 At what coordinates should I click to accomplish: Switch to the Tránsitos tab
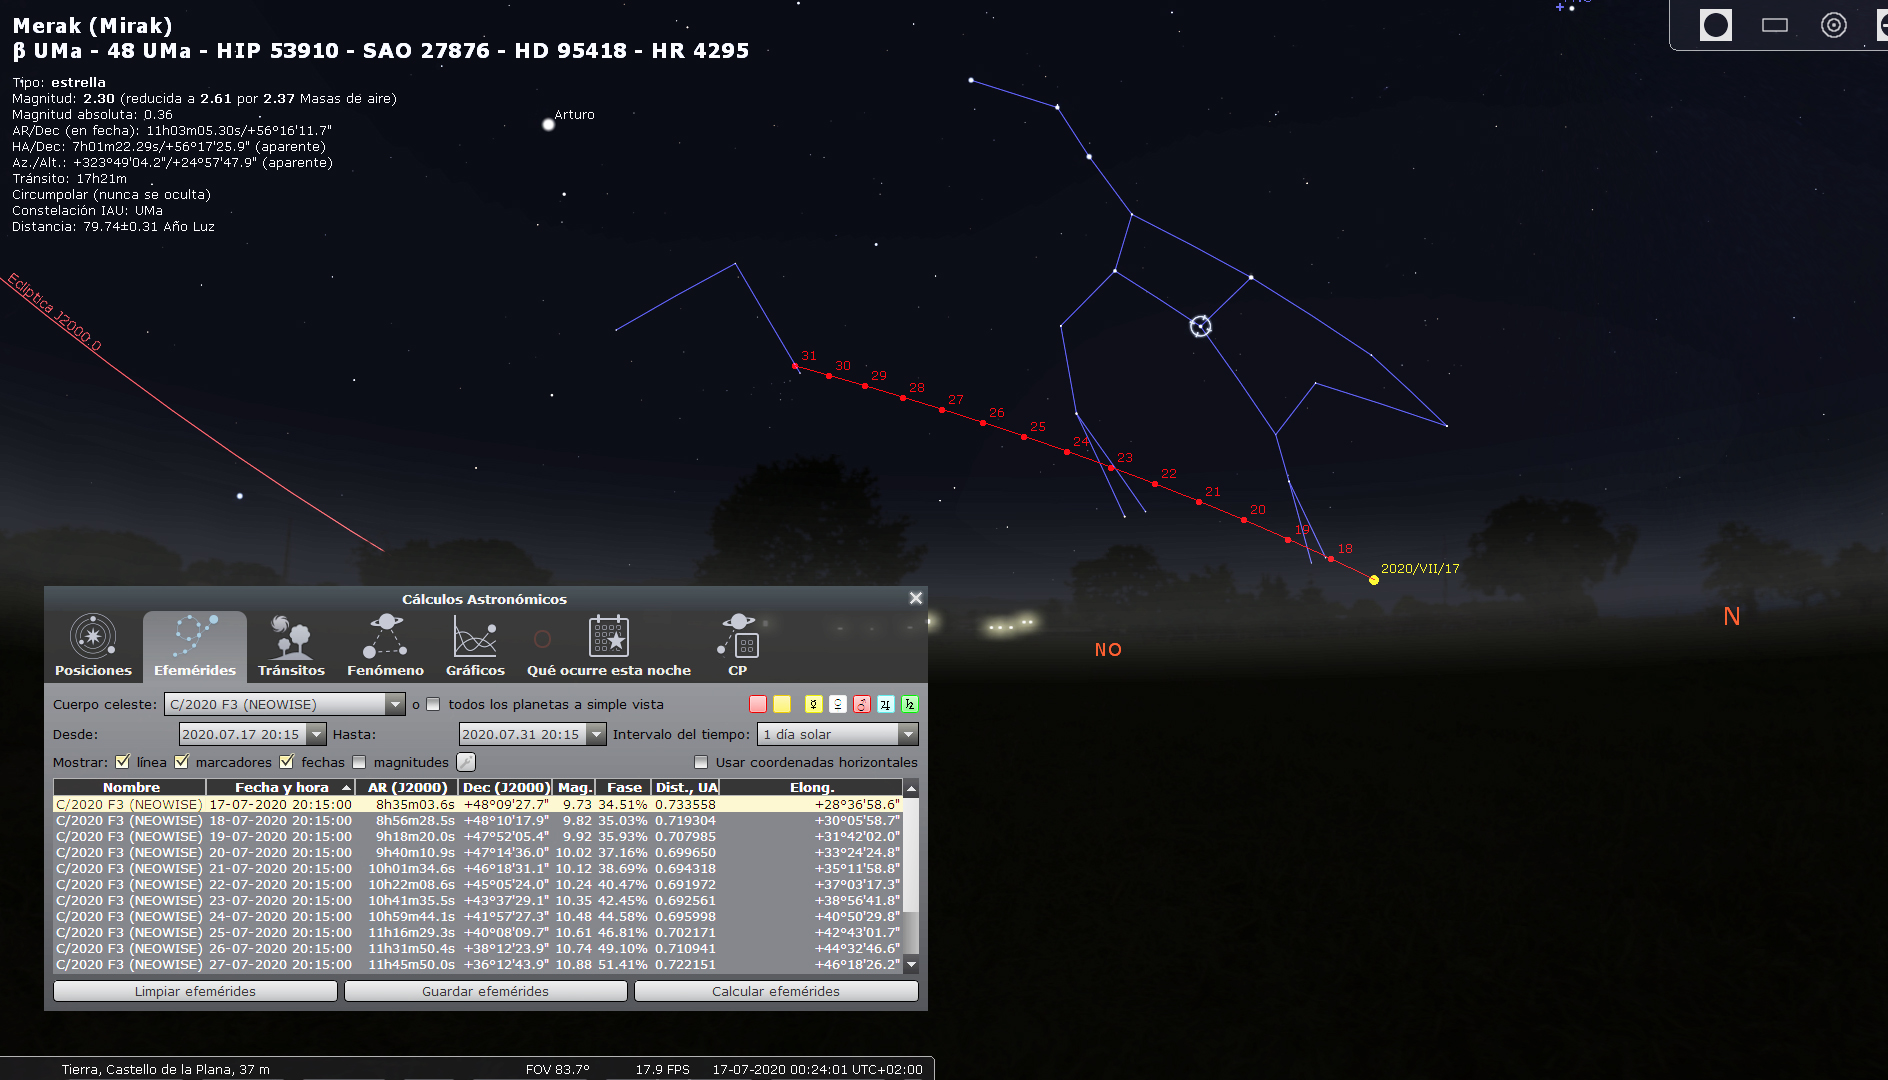(291, 645)
